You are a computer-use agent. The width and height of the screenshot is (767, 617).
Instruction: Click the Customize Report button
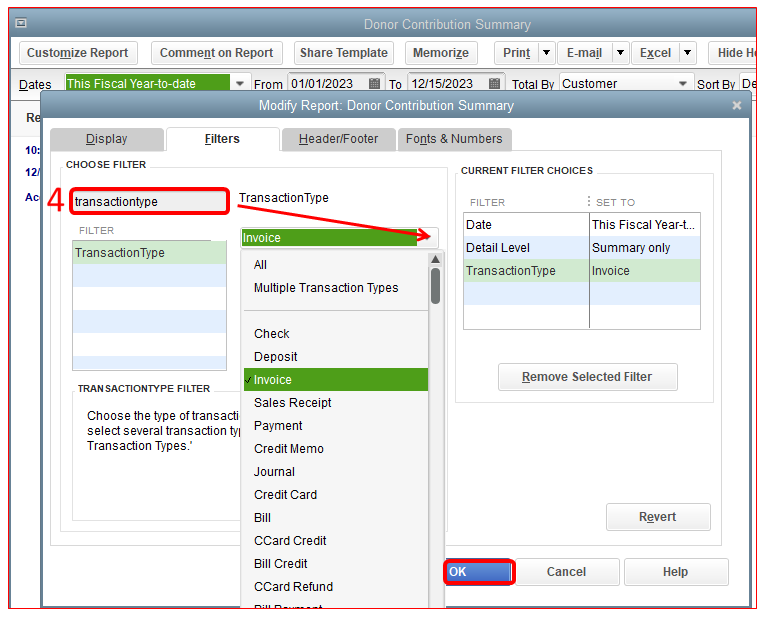pyautogui.click(x=78, y=53)
